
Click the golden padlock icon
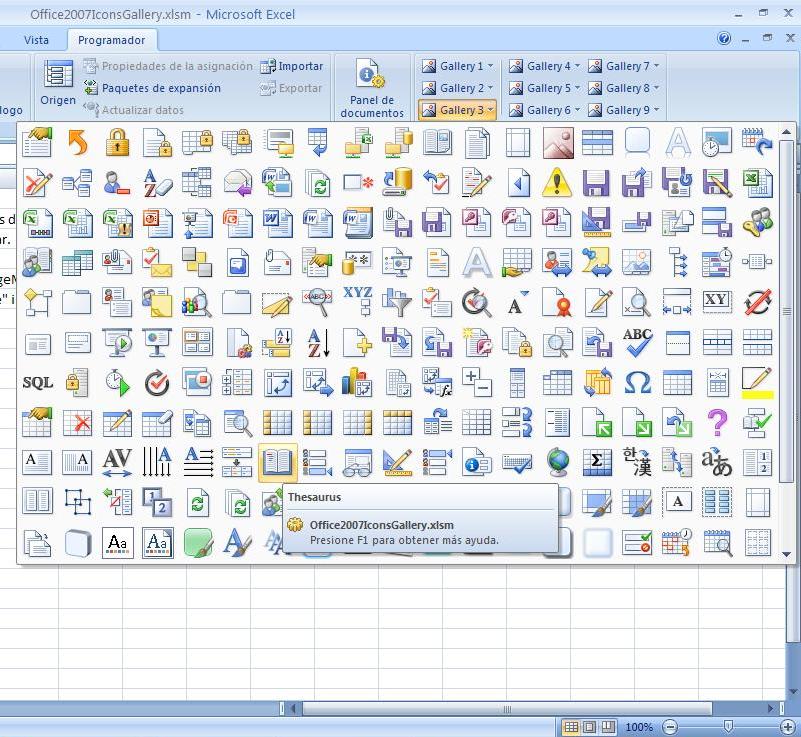pyautogui.click(x=117, y=143)
